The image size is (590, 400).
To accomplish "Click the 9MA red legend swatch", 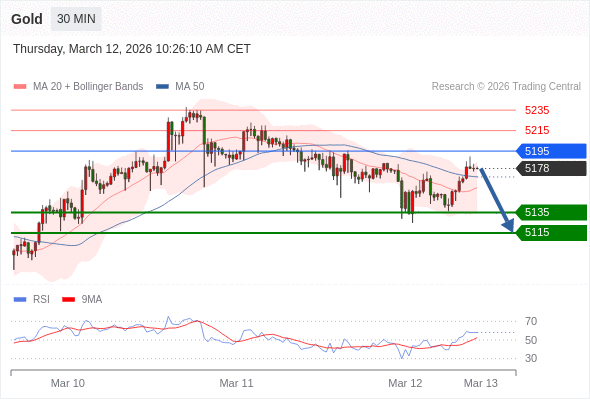I will click(68, 300).
